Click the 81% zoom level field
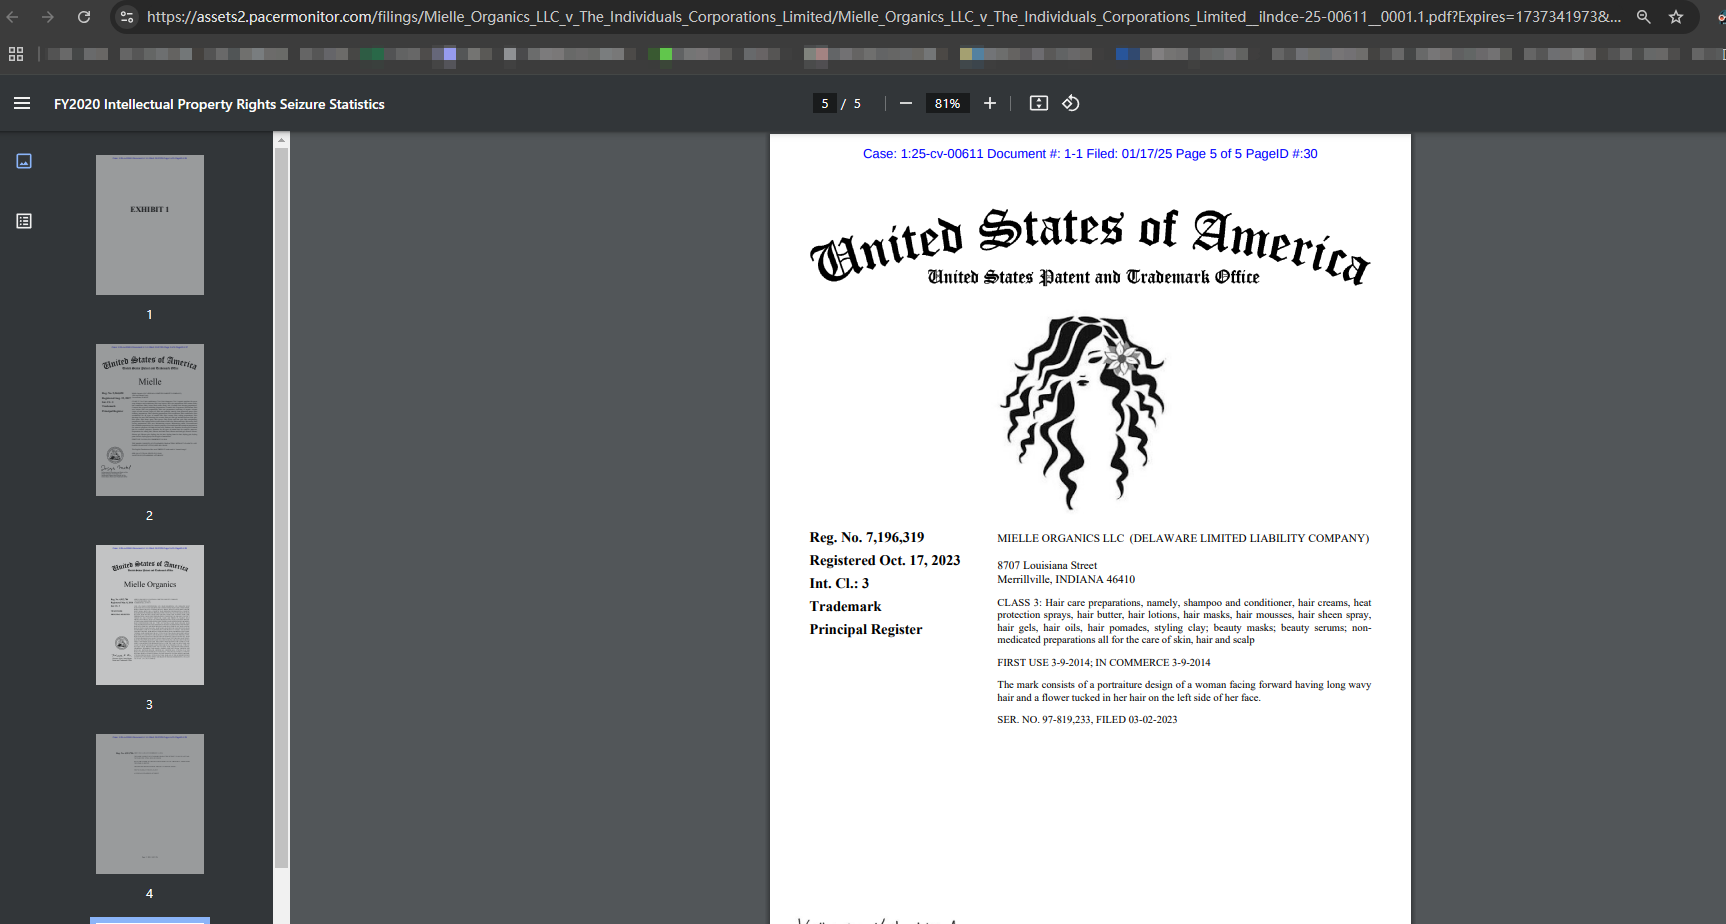Image resolution: width=1726 pixels, height=924 pixels. click(947, 104)
